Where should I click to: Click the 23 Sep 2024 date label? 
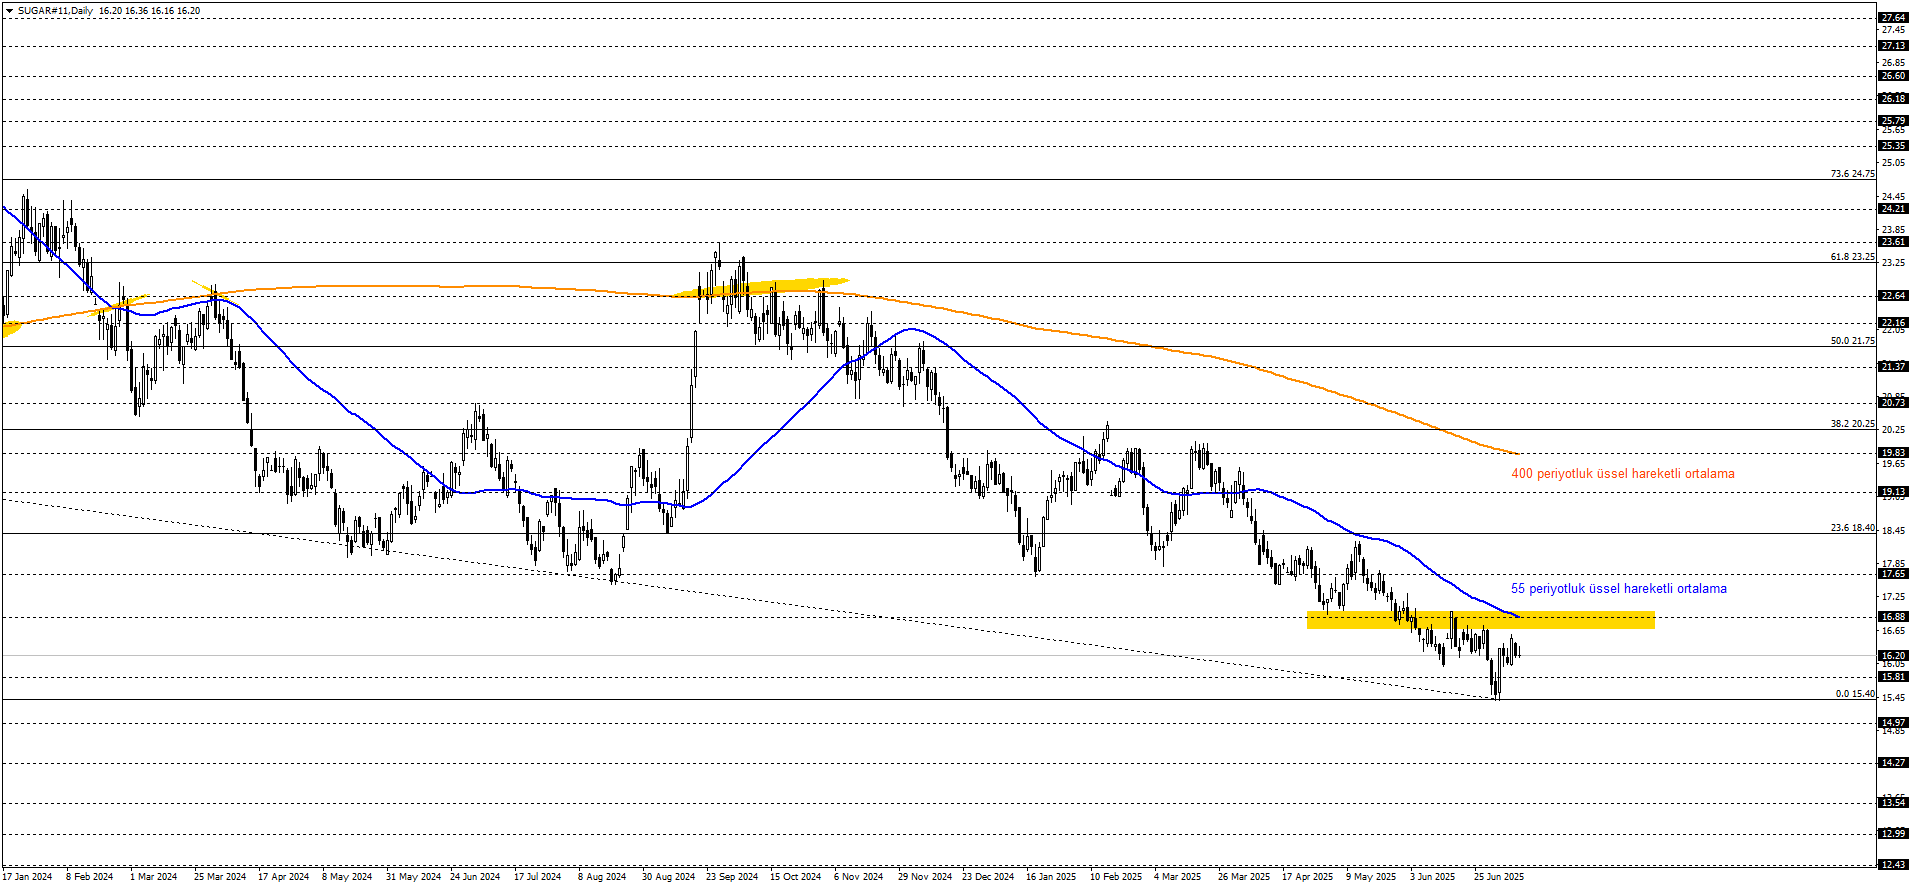click(732, 877)
